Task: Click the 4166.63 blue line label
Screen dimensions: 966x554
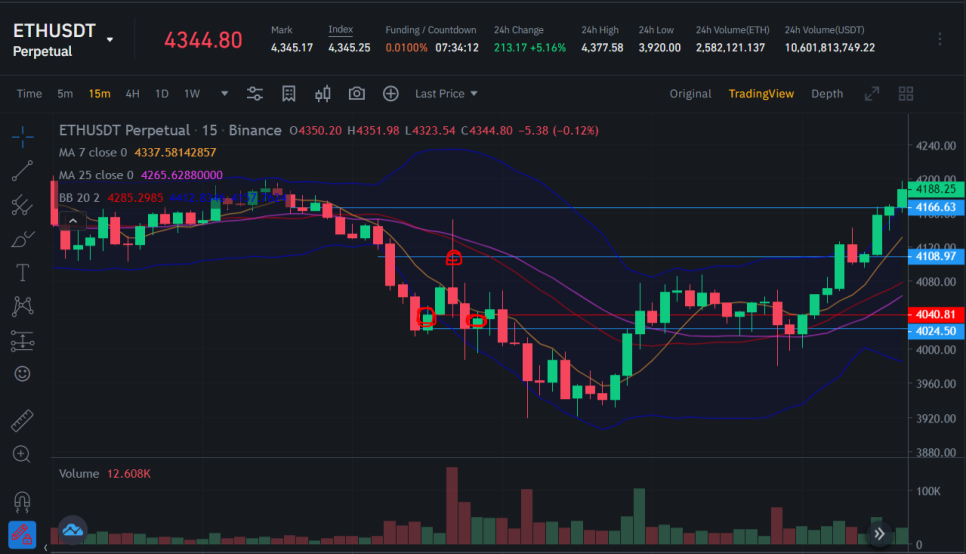Action: [x=935, y=207]
